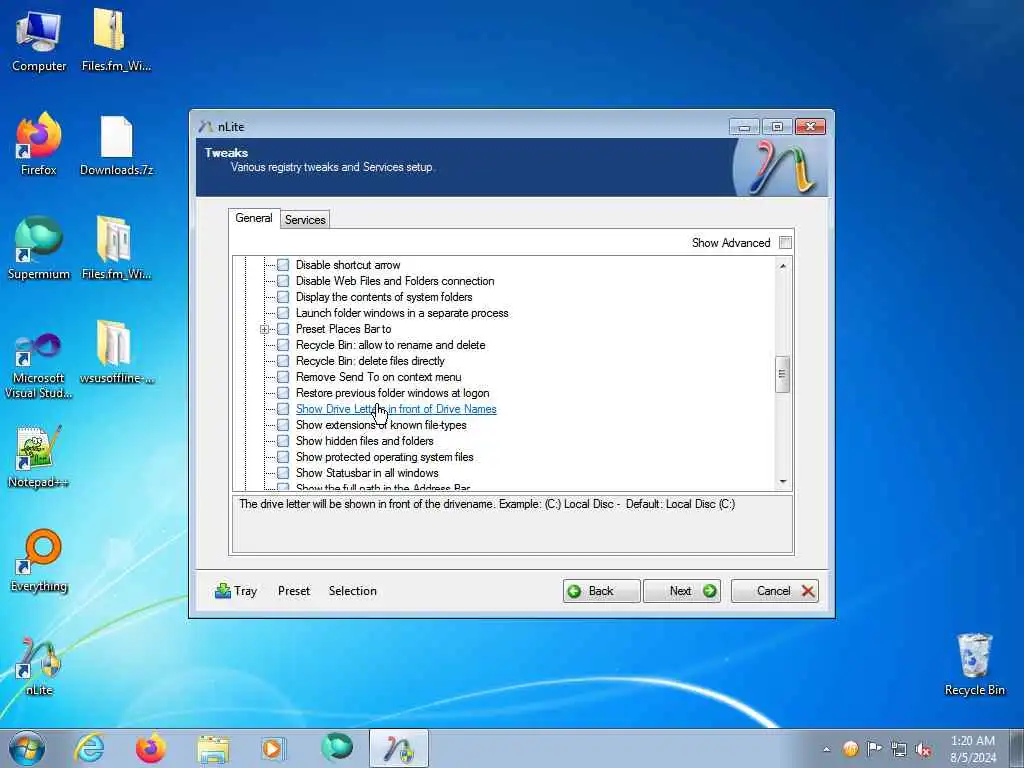The image size is (1024, 768).
Task: Select the Supermium desktop shortcut
Action: pyautogui.click(x=39, y=249)
